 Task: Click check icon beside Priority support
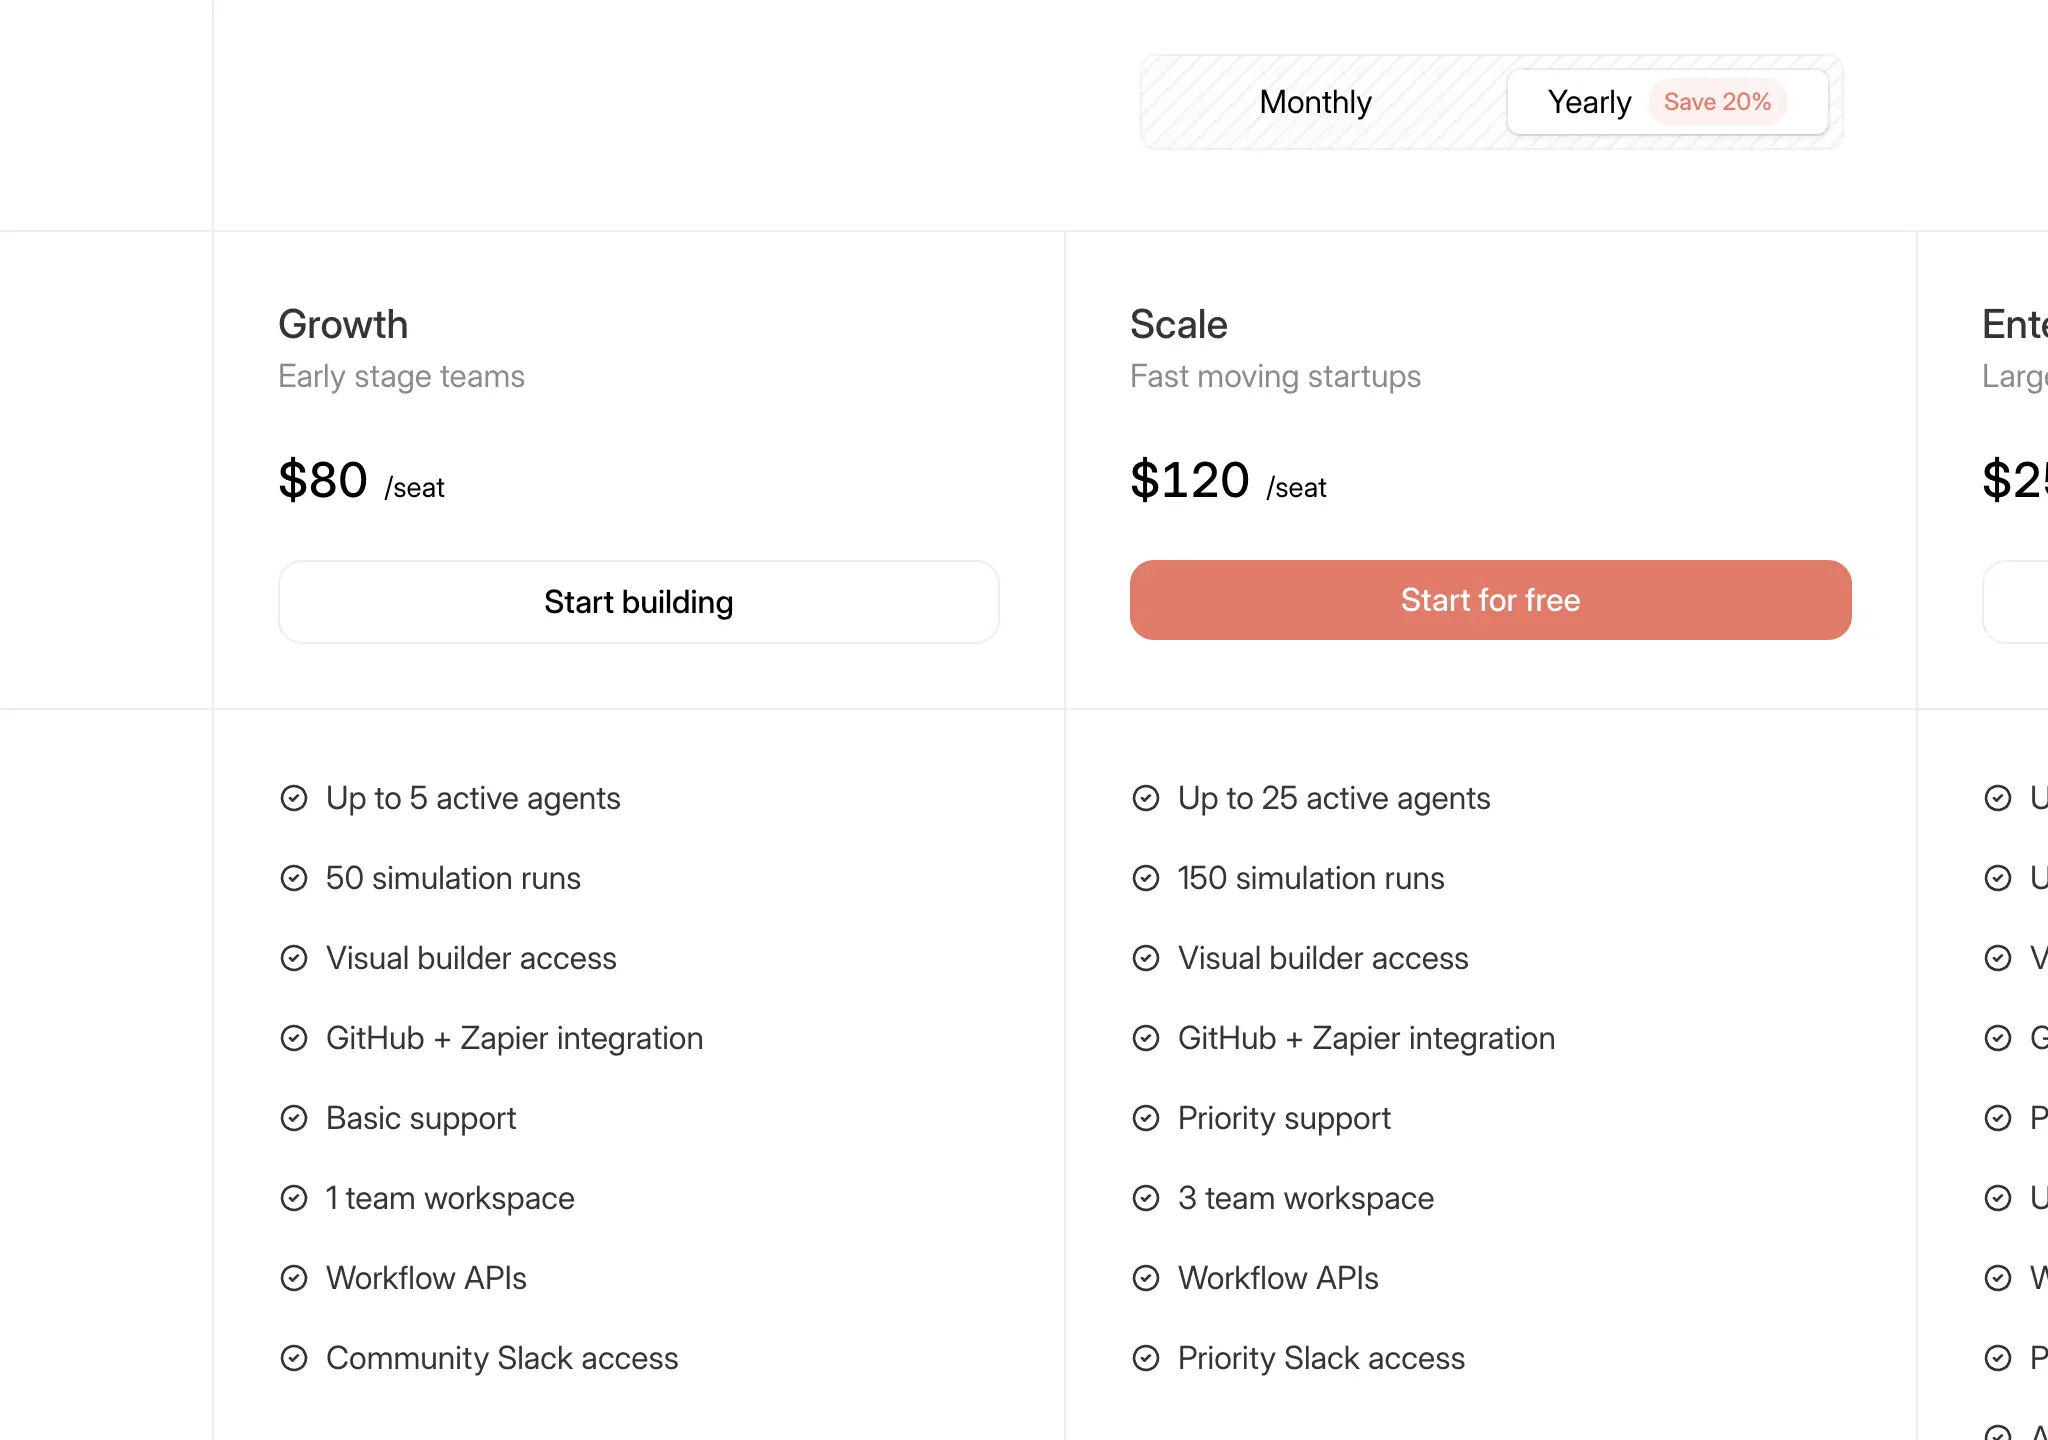tap(1146, 1118)
